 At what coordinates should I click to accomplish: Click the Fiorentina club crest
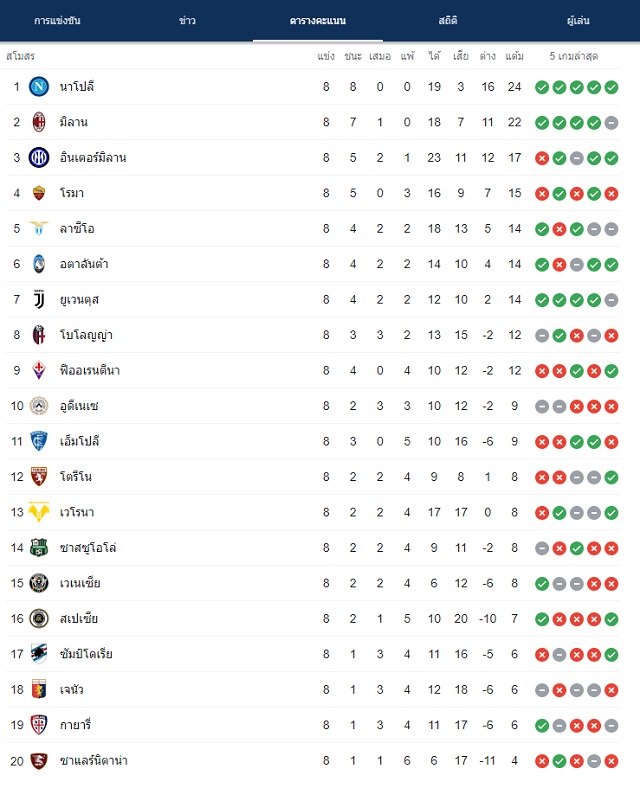tap(39, 370)
